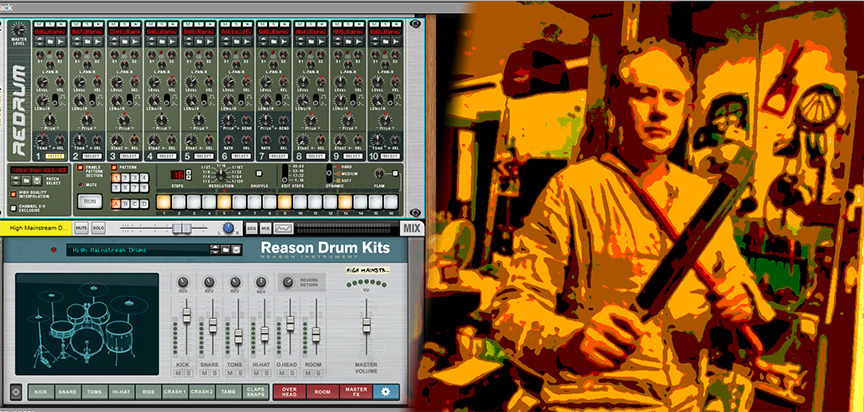
Task: Open the CRASH 1 tab
Action: (175, 392)
